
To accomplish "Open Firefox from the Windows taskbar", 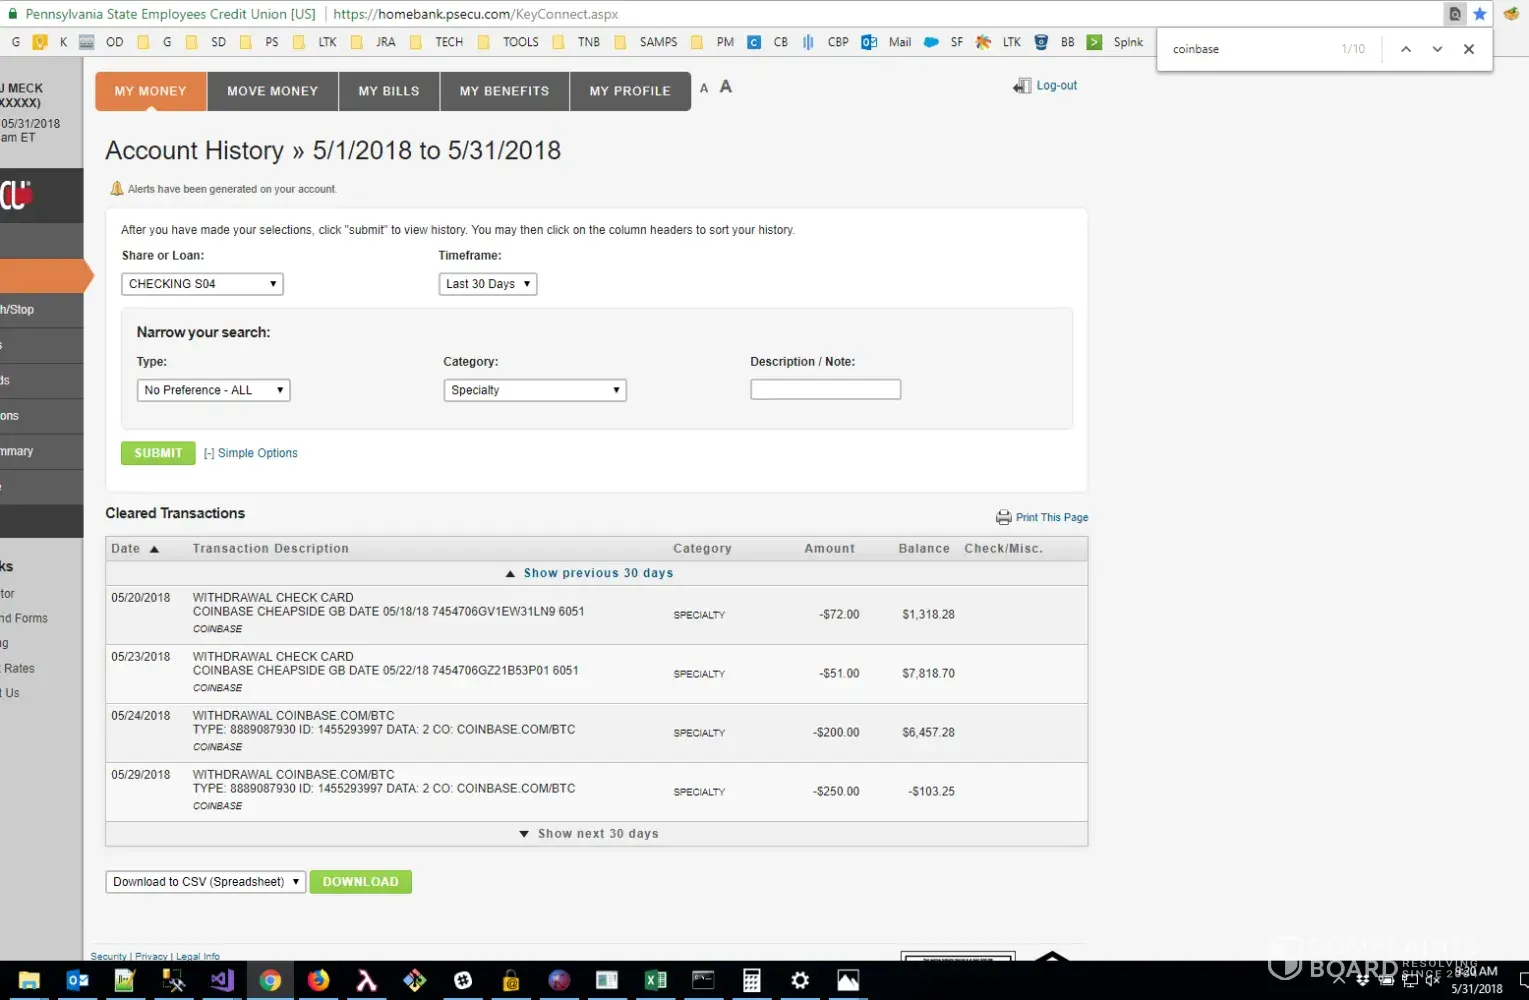I will pyautogui.click(x=318, y=980).
